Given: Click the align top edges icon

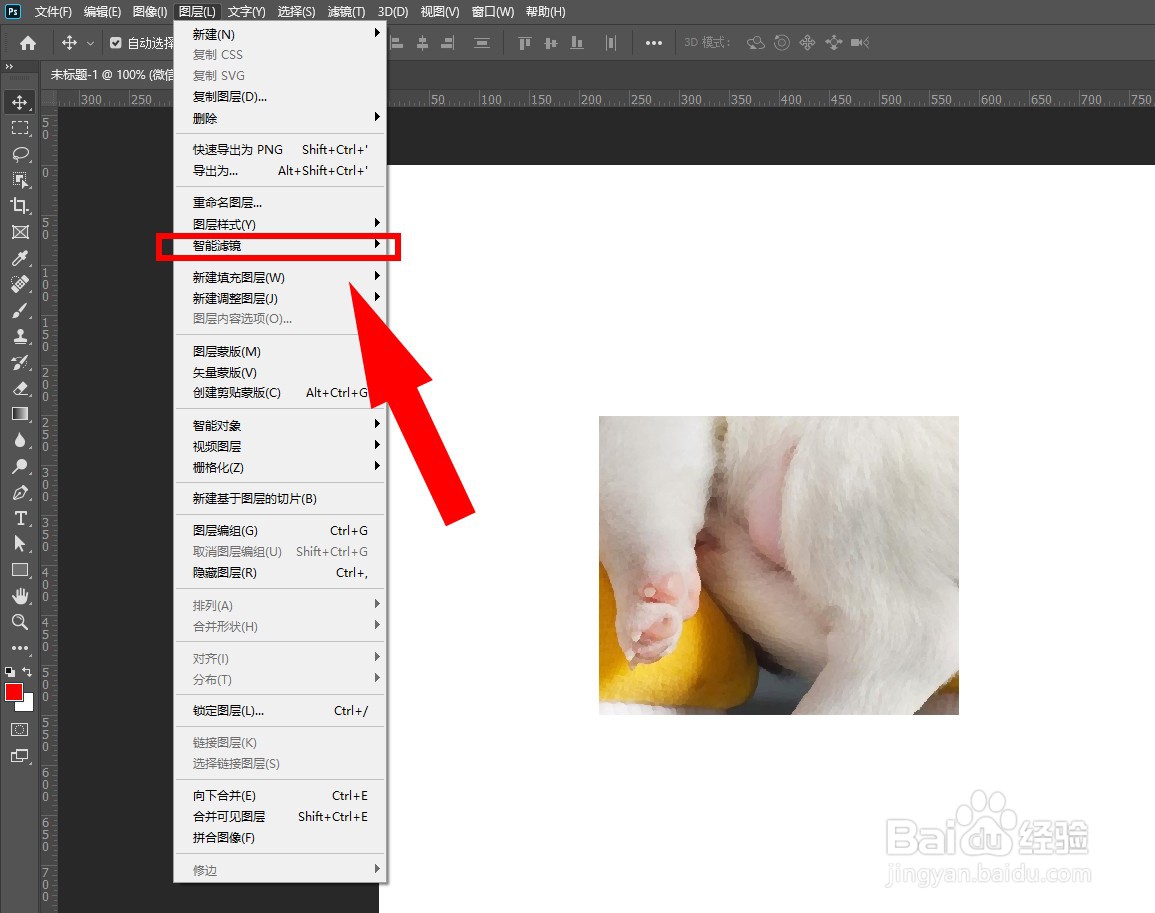Looking at the screenshot, I should [524, 43].
